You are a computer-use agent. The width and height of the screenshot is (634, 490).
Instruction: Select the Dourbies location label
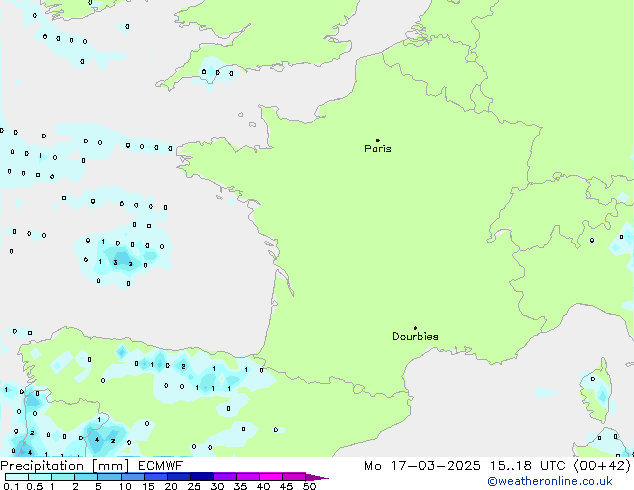tap(415, 336)
